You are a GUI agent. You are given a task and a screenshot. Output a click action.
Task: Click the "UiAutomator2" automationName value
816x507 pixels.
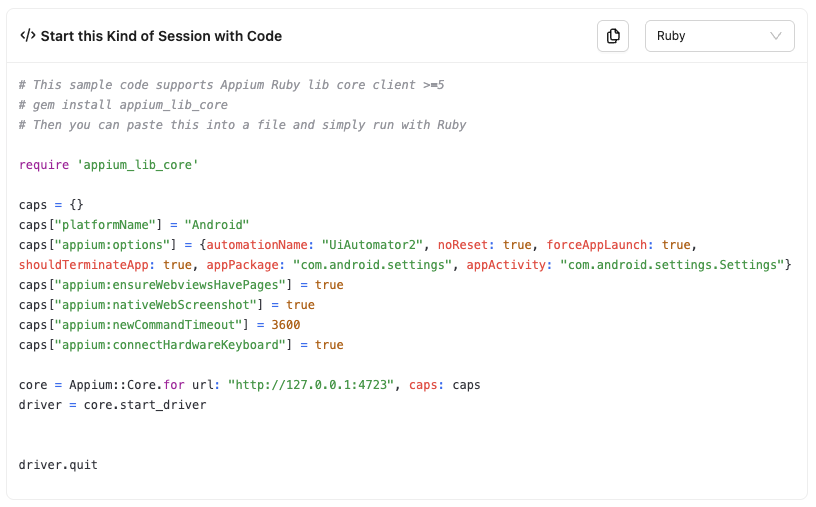coord(372,245)
